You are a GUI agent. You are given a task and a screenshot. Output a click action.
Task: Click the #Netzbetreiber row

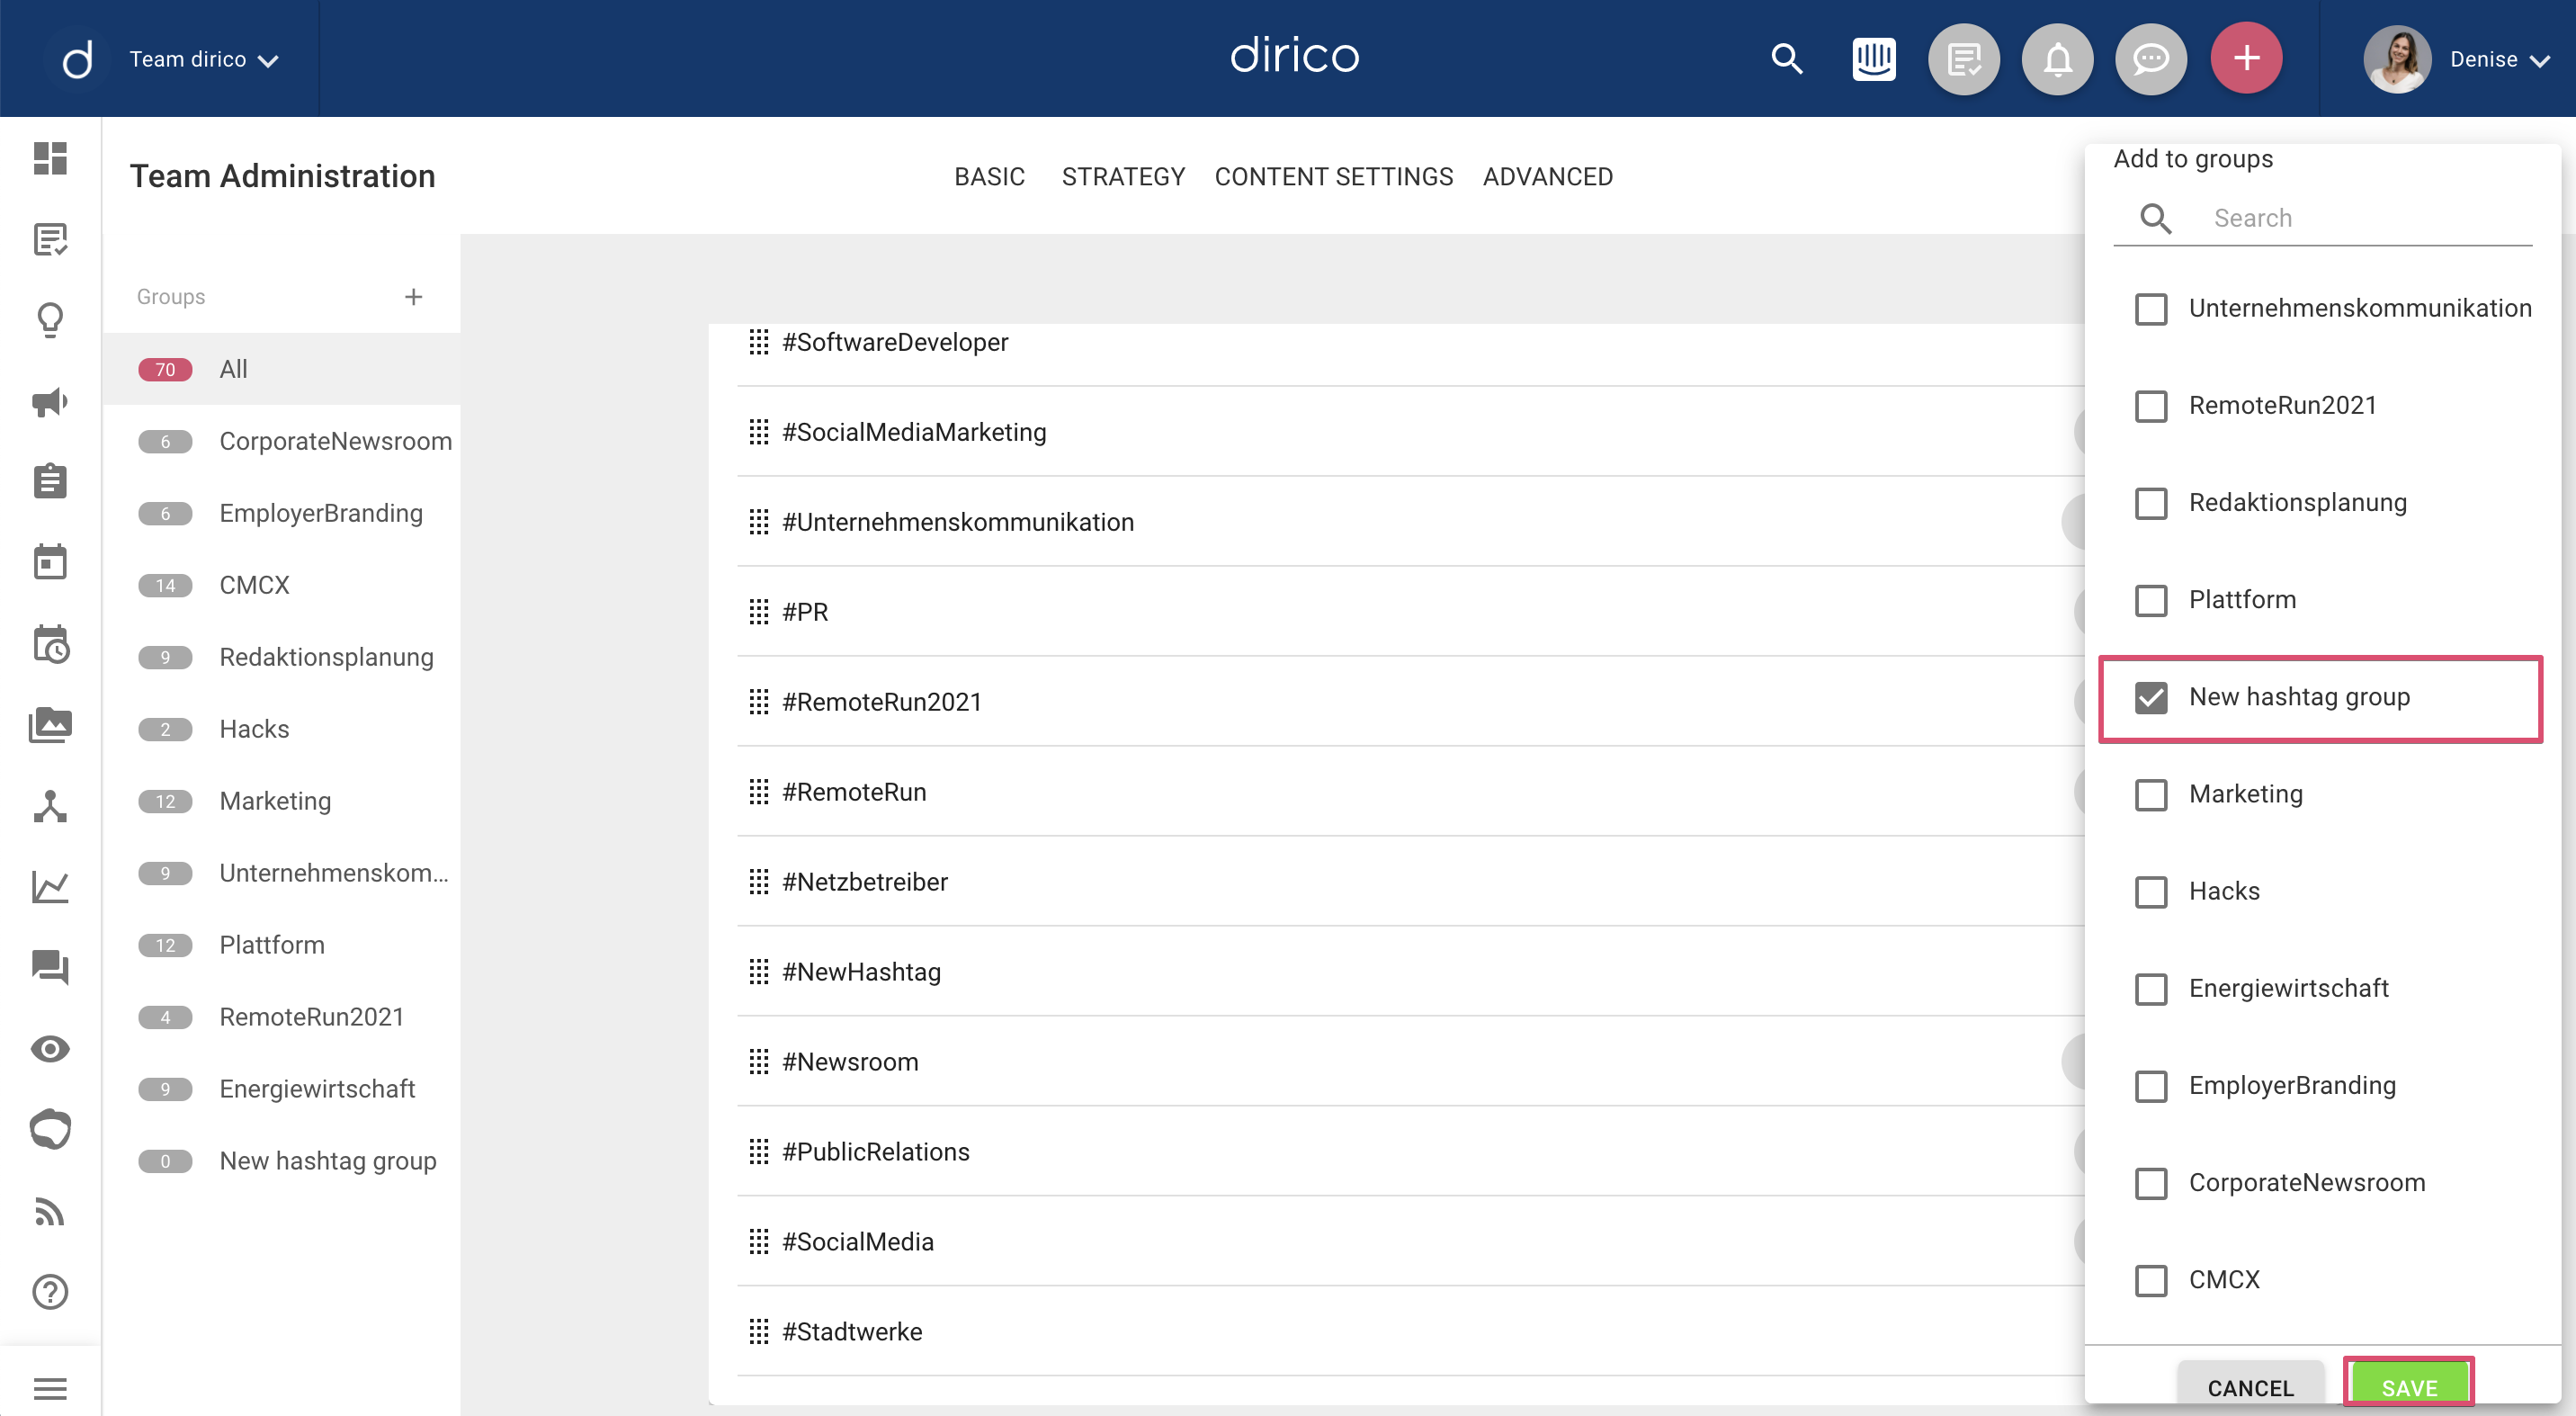[1410, 882]
